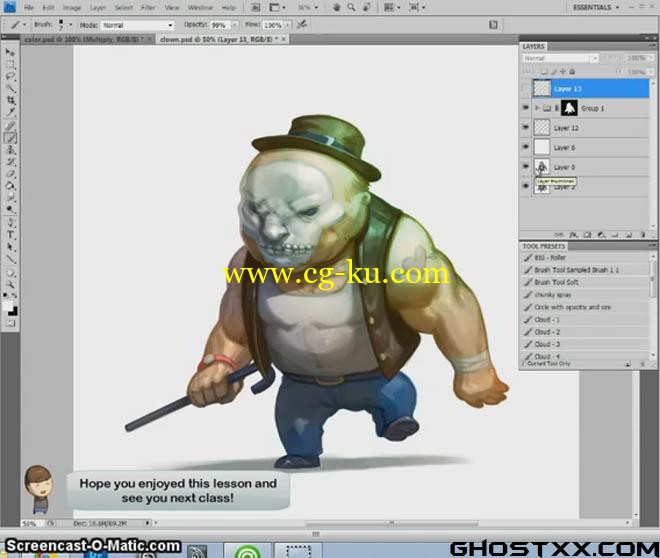Toggle lock transparent pixels

click(544, 72)
